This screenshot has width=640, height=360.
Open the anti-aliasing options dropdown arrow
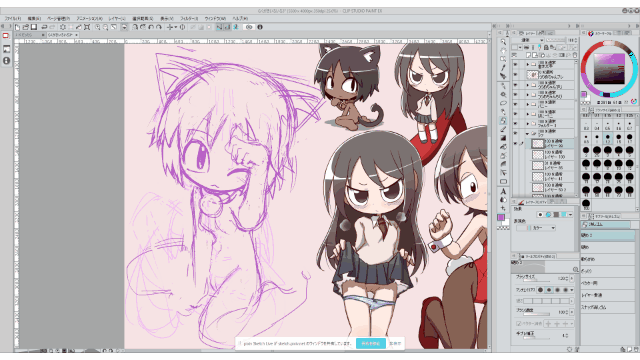tap(572, 290)
